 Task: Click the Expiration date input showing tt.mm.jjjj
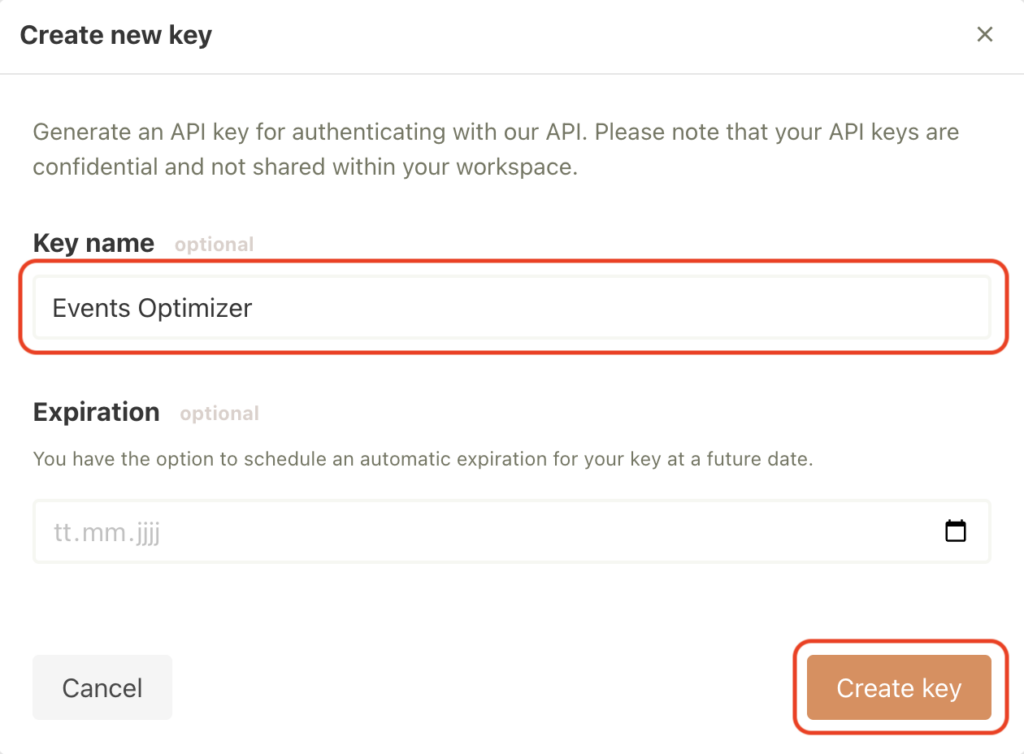coord(400,531)
